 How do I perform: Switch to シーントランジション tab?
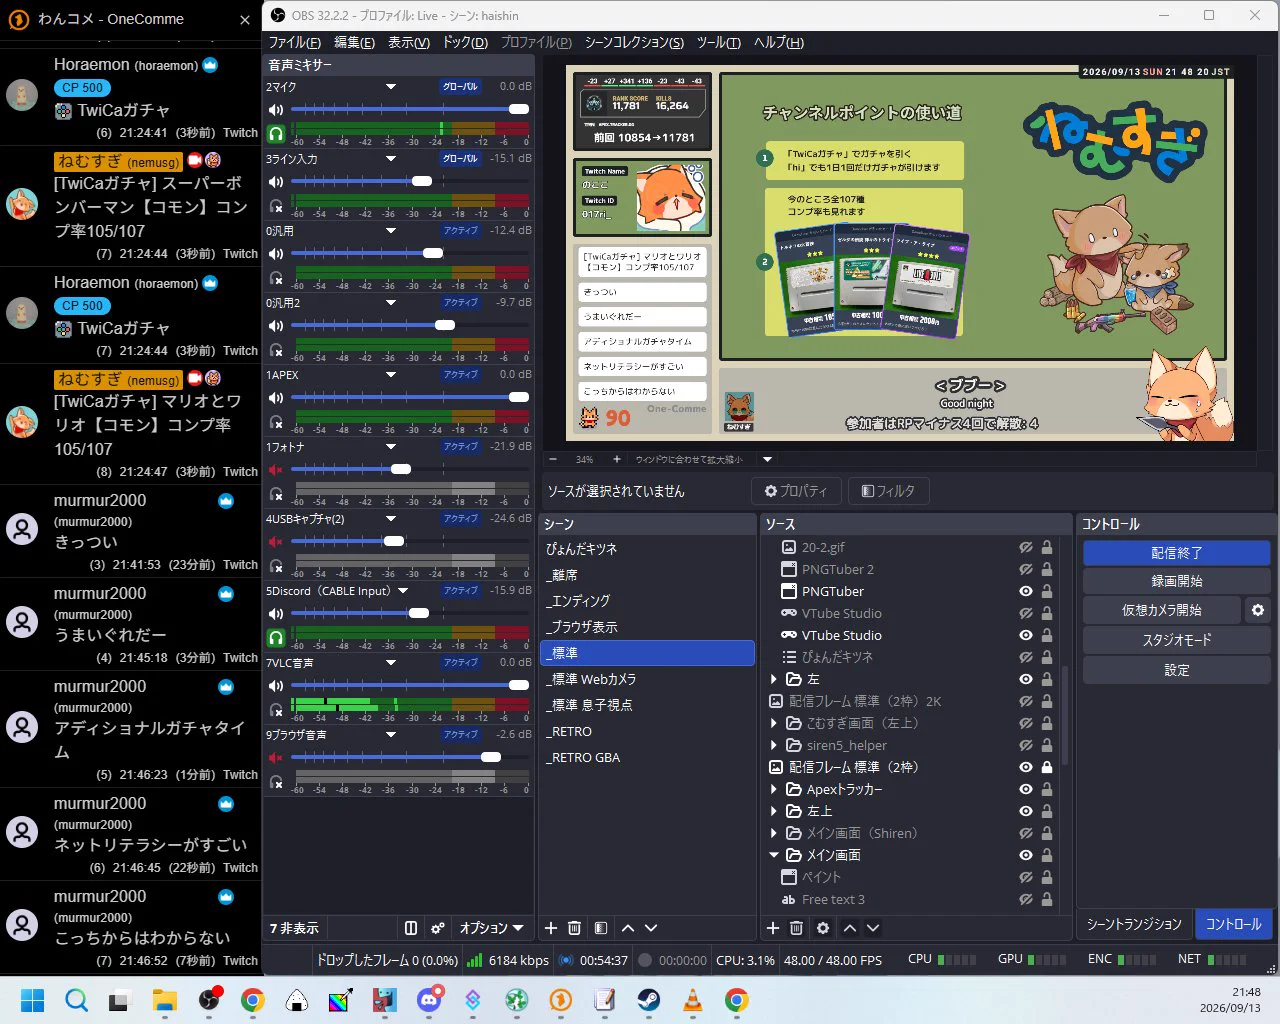coord(1134,925)
